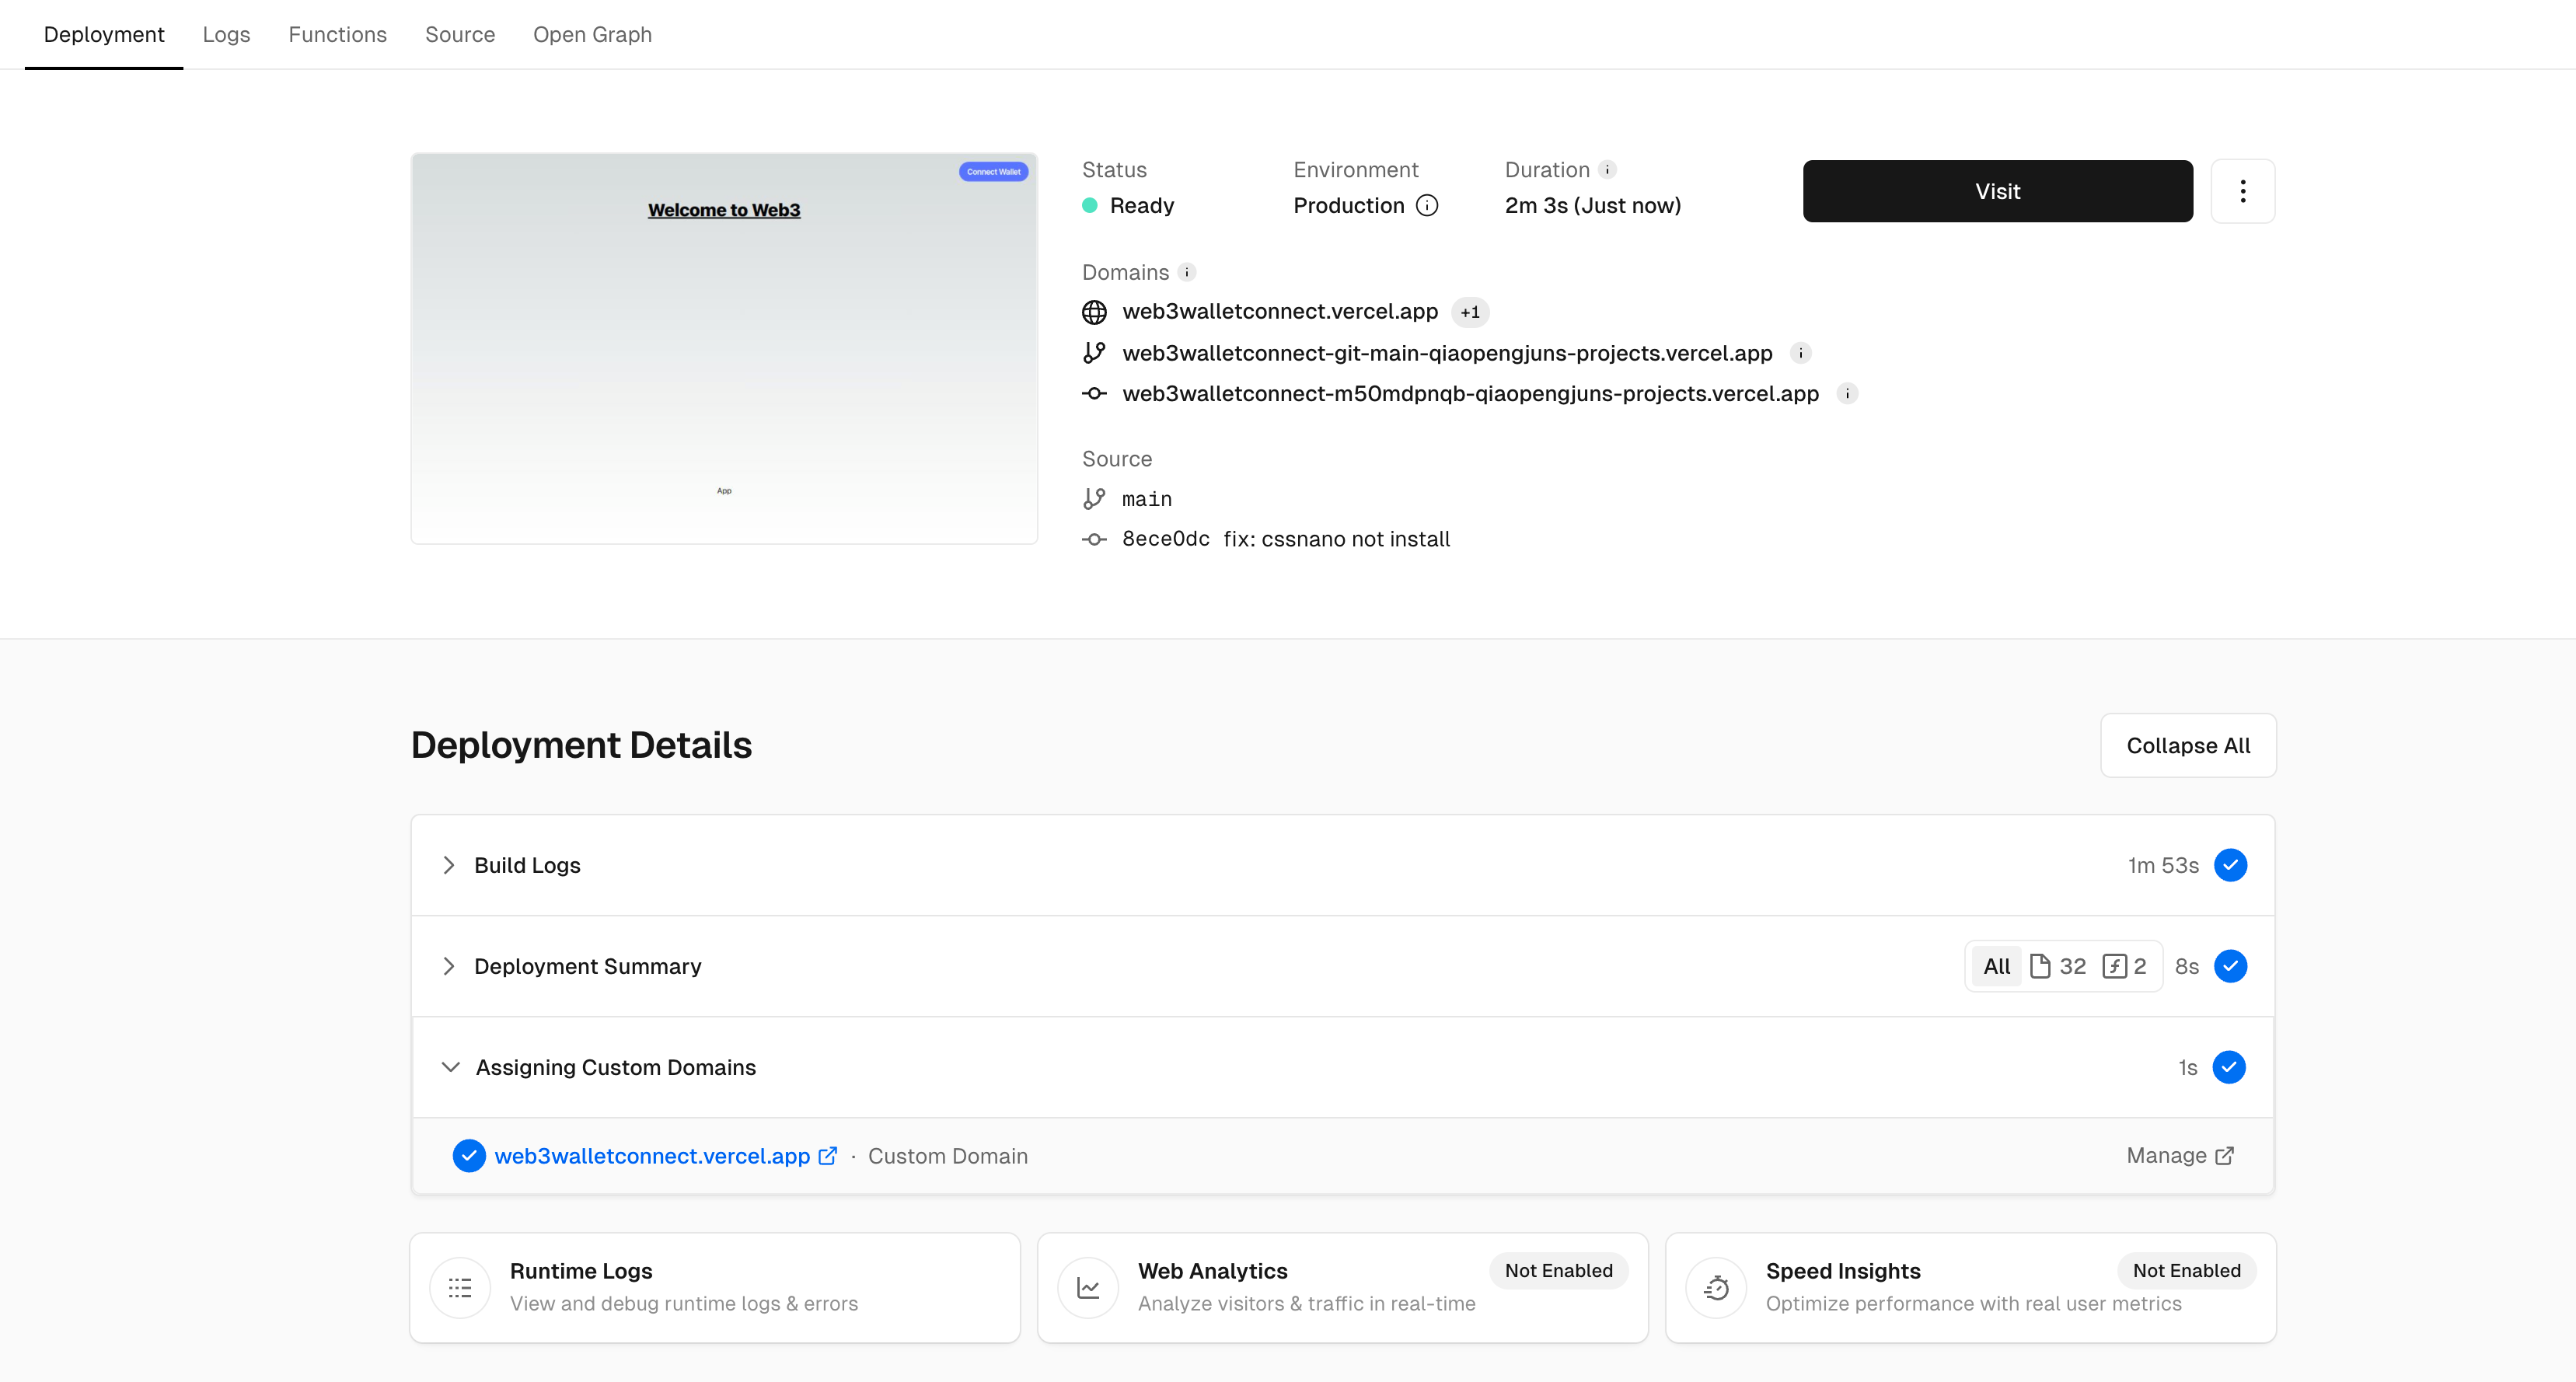Click external link icon after web3walletconnect.vercel.app
This screenshot has width=2576, height=1382.
pyautogui.click(x=827, y=1156)
